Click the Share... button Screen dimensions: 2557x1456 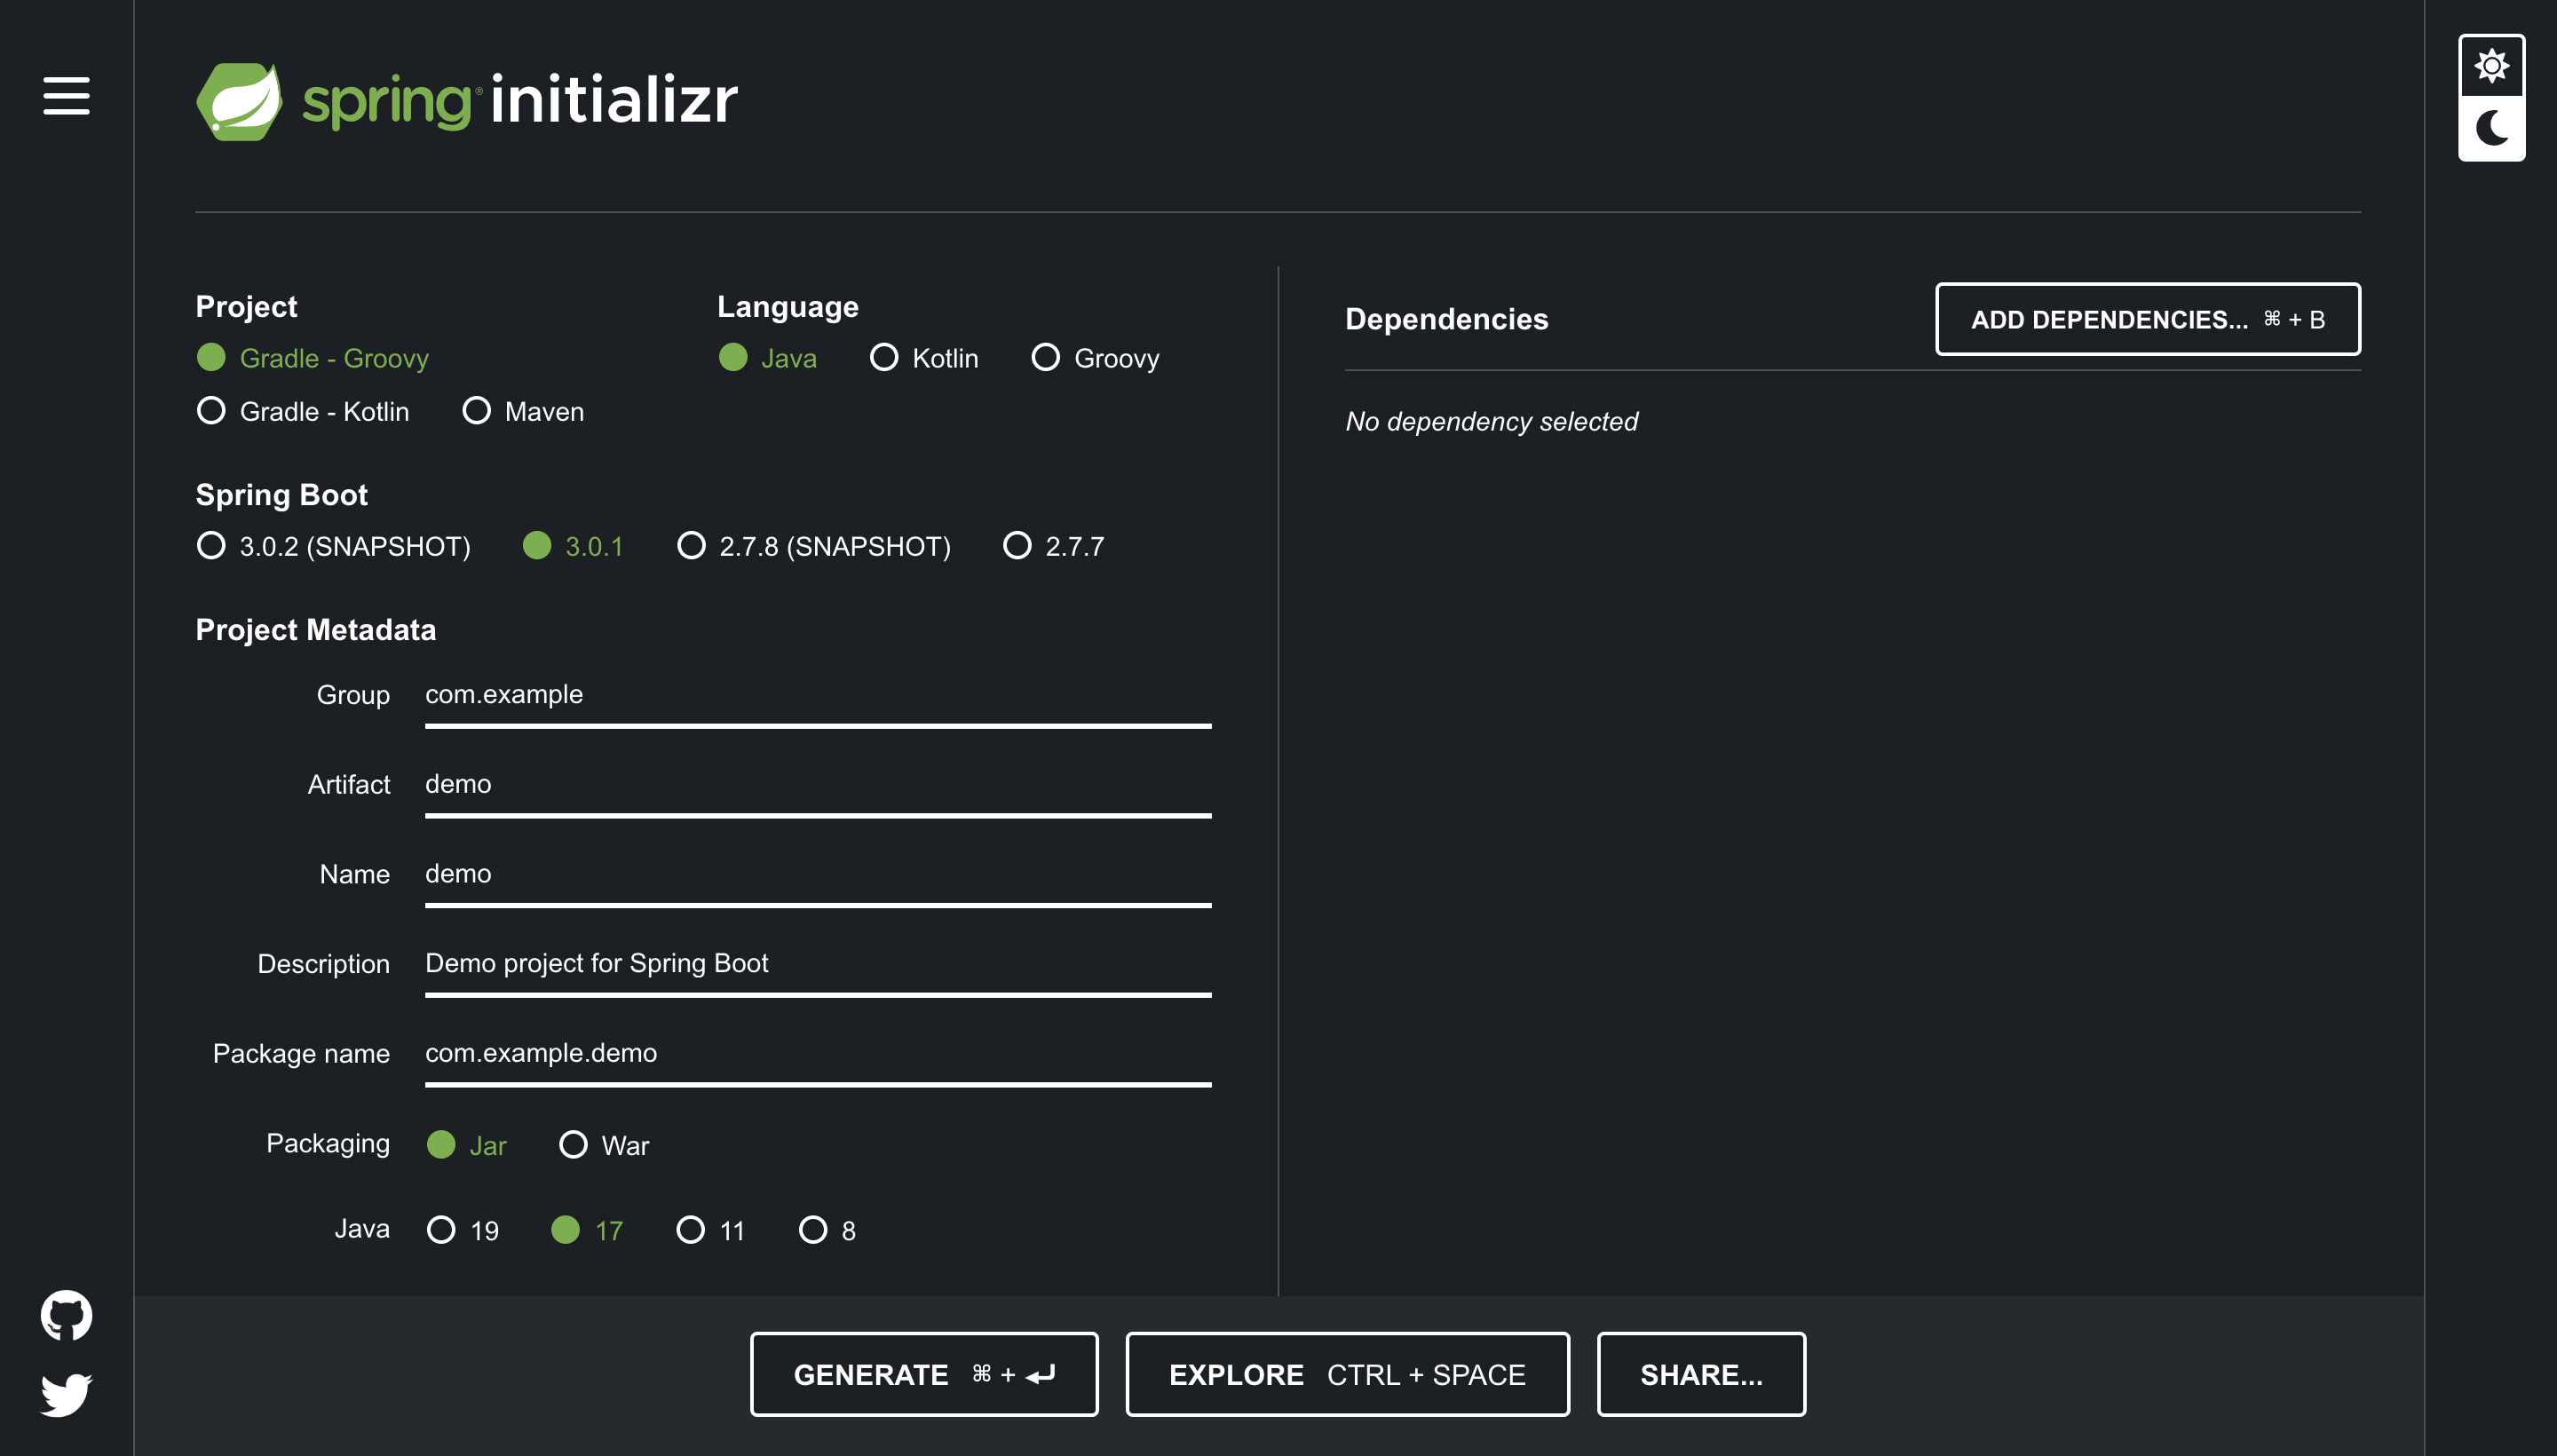(x=1700, y=1374)
